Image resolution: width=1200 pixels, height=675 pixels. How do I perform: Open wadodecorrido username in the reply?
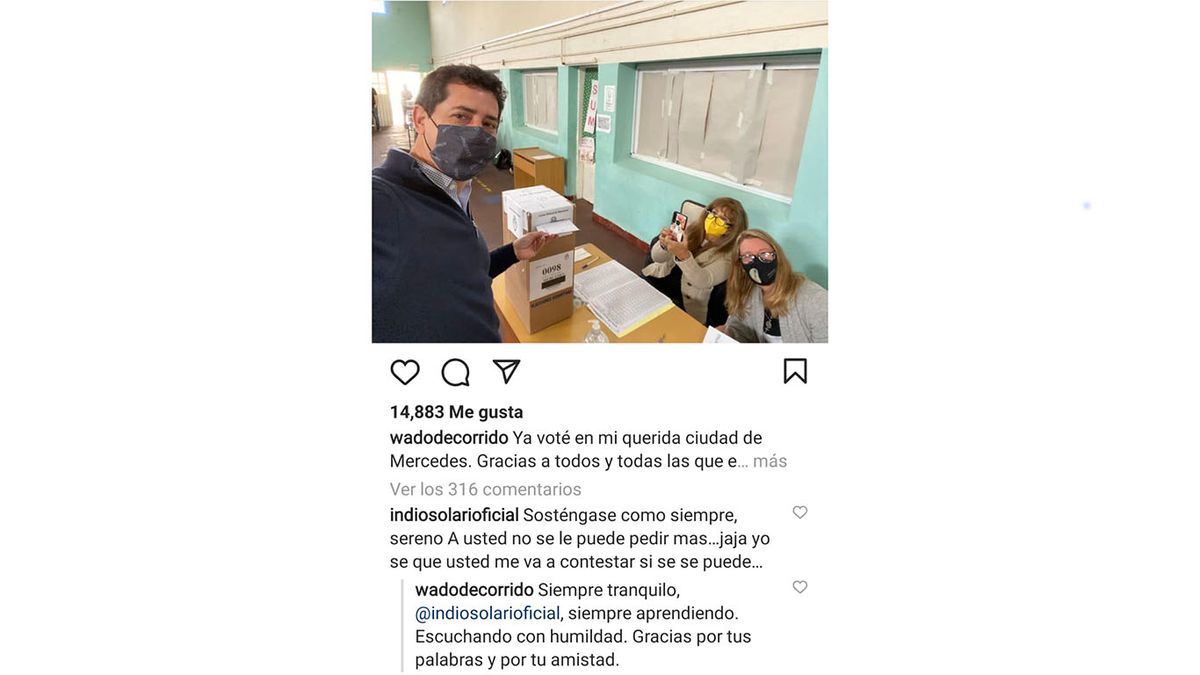[x=474, y=590]
